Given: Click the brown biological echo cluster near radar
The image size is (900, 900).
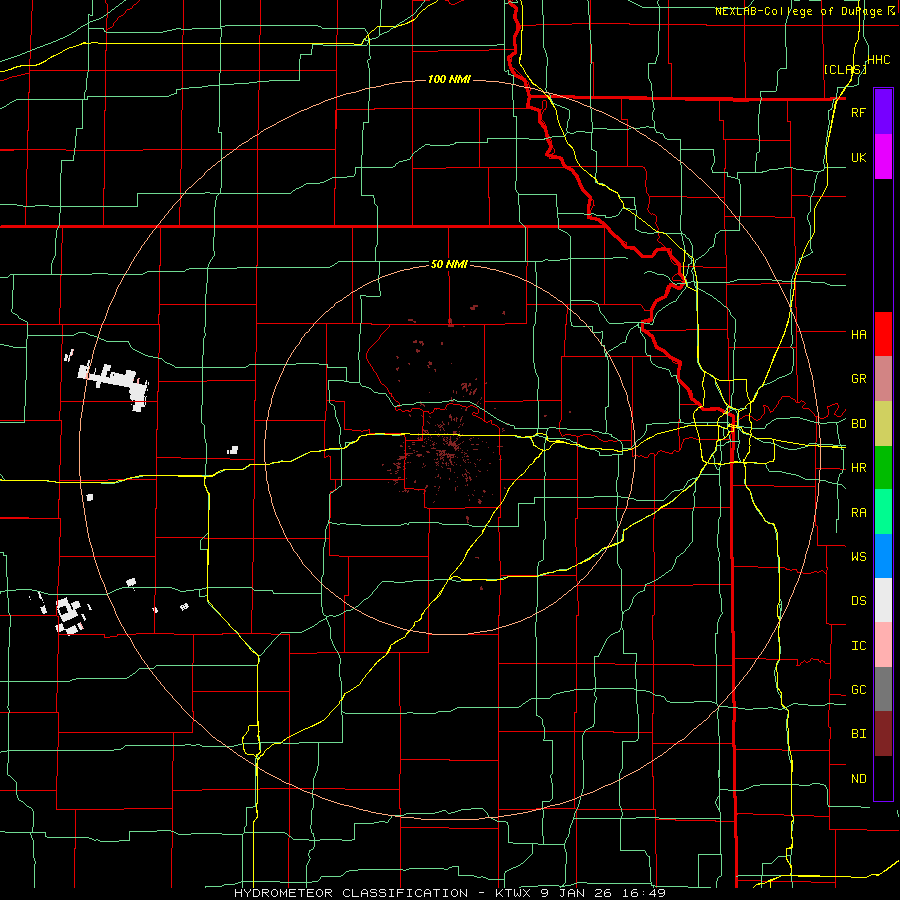Looking at the screenshot, I should point(445,456).
